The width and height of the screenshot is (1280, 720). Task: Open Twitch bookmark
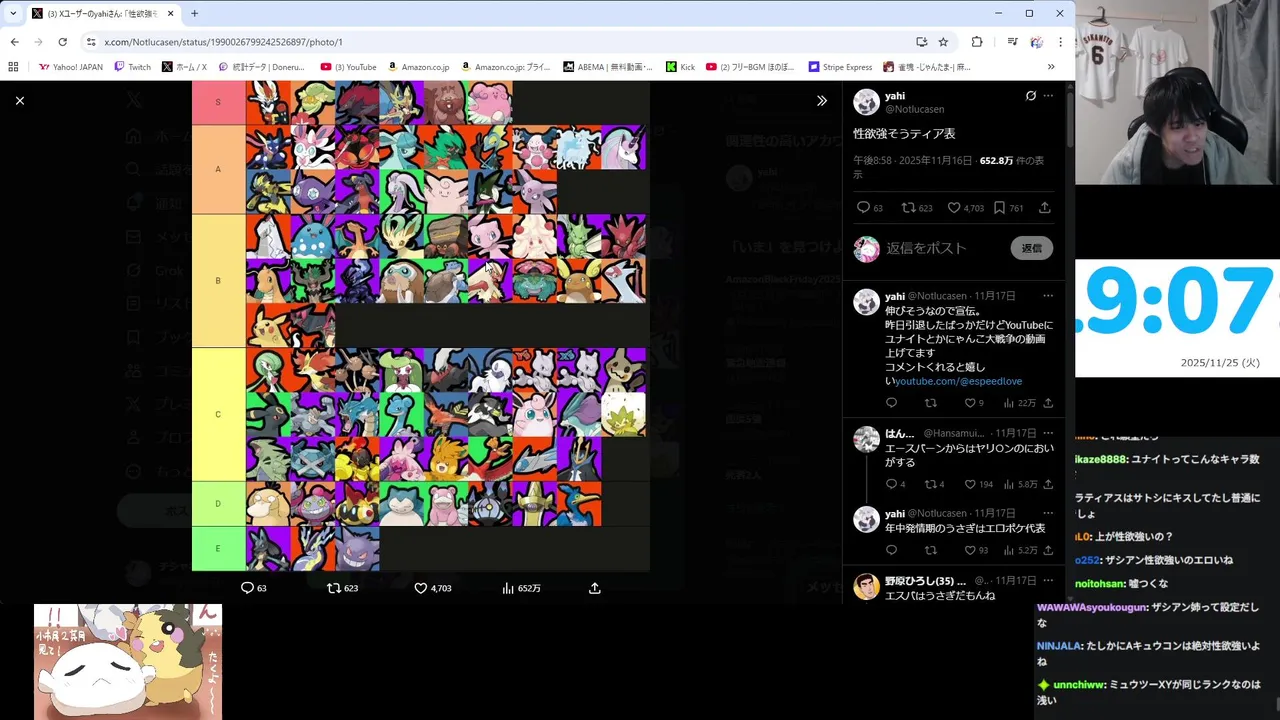pyautogui.click(x=132, y=67)
